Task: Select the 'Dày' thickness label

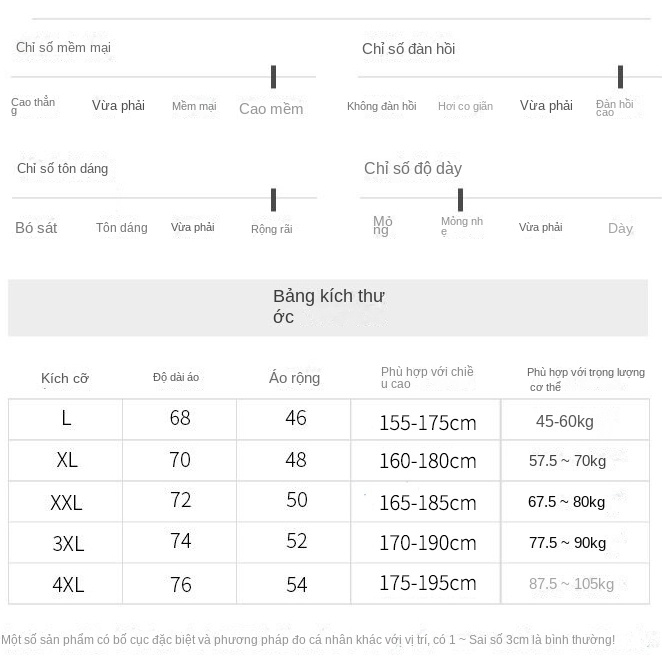Action: coord(620,228)
